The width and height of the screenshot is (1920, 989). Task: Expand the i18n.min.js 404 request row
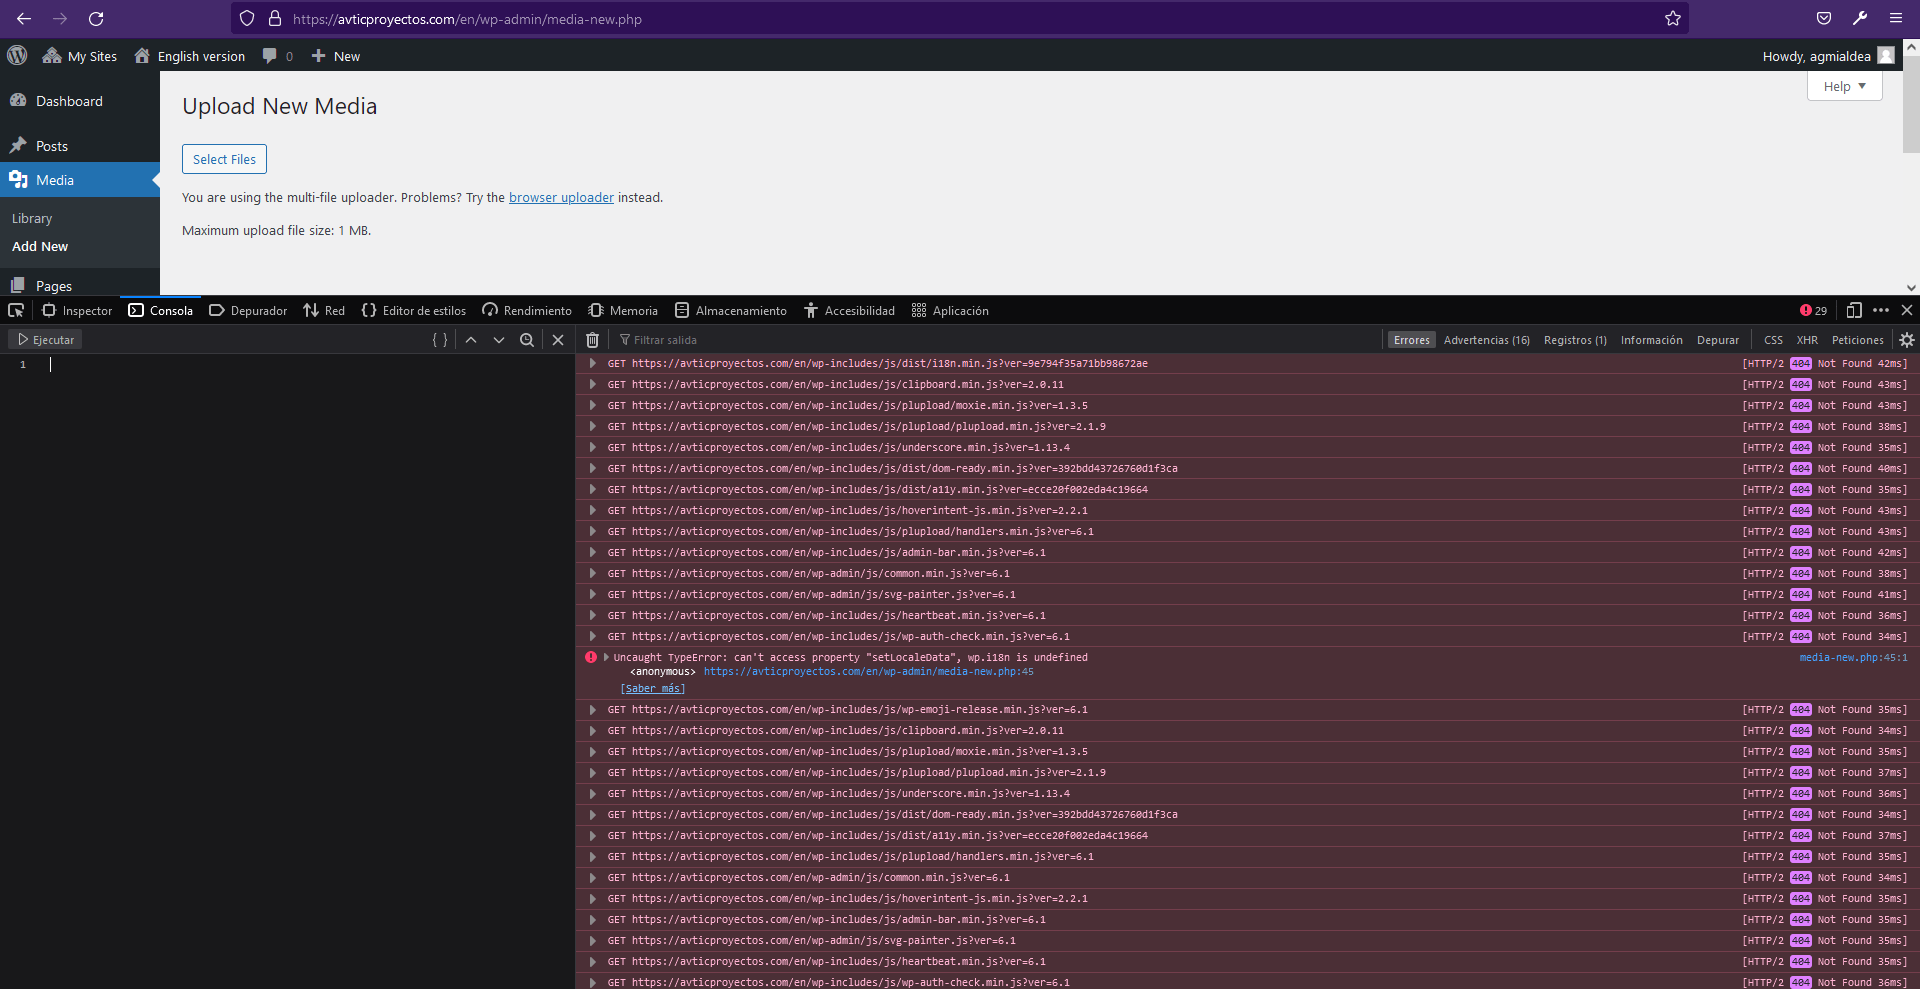[593, 364]
